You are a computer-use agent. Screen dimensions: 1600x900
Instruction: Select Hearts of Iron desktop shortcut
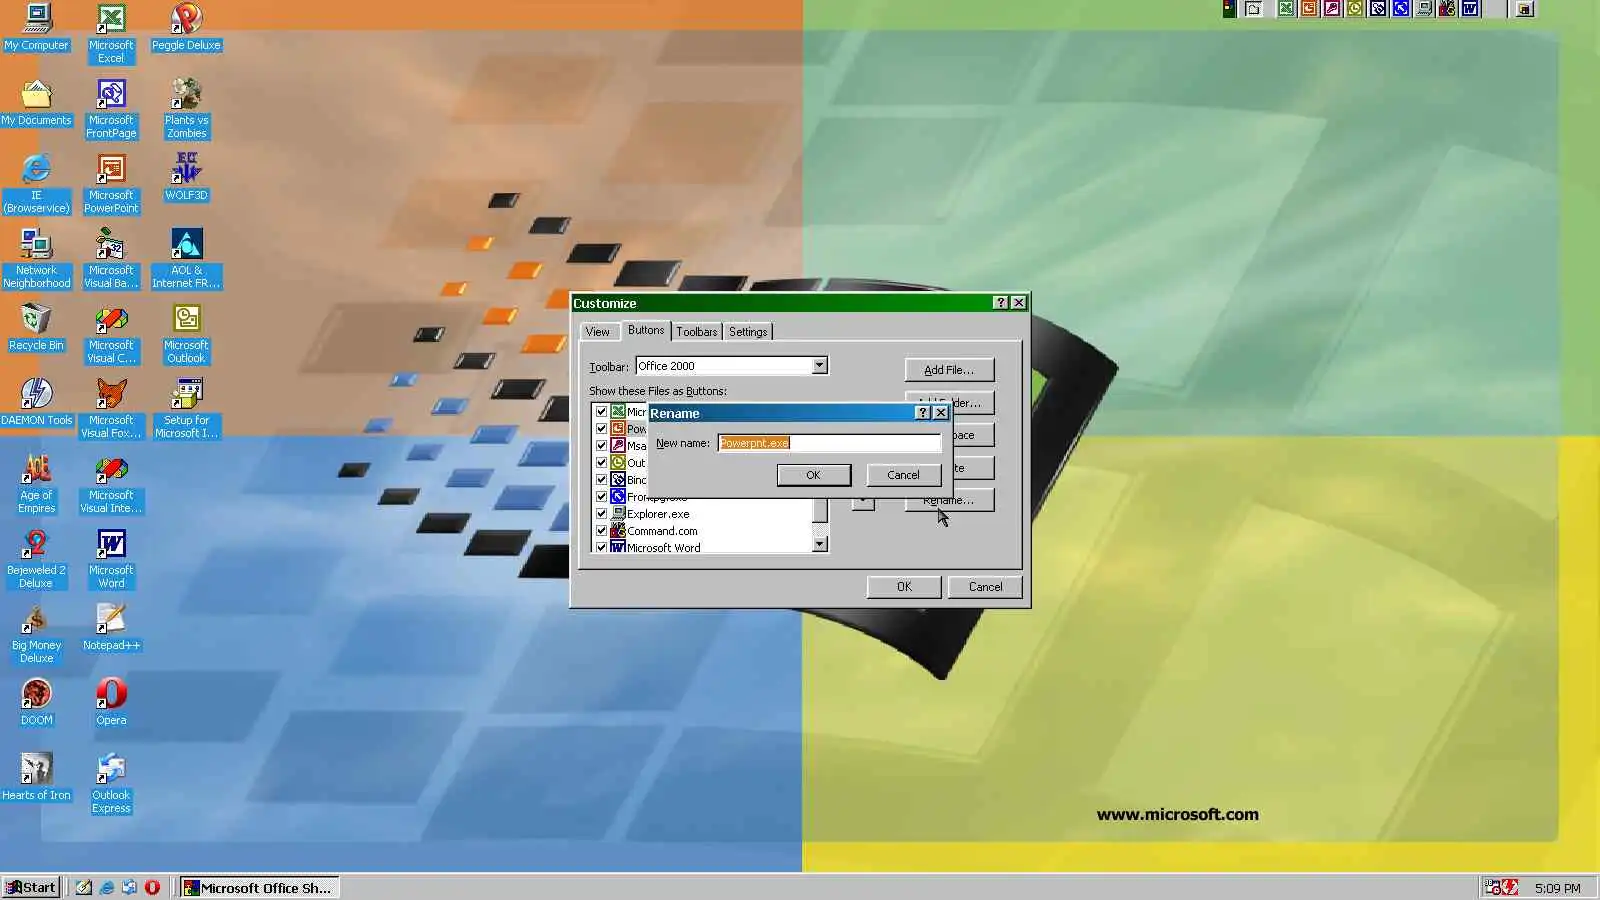pos(36,777)
